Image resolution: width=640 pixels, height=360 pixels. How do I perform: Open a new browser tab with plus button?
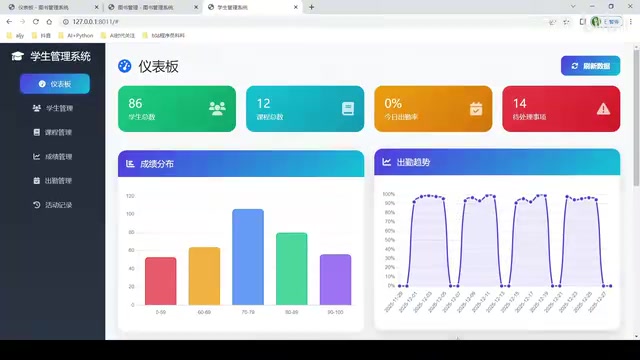coord(311,7)
